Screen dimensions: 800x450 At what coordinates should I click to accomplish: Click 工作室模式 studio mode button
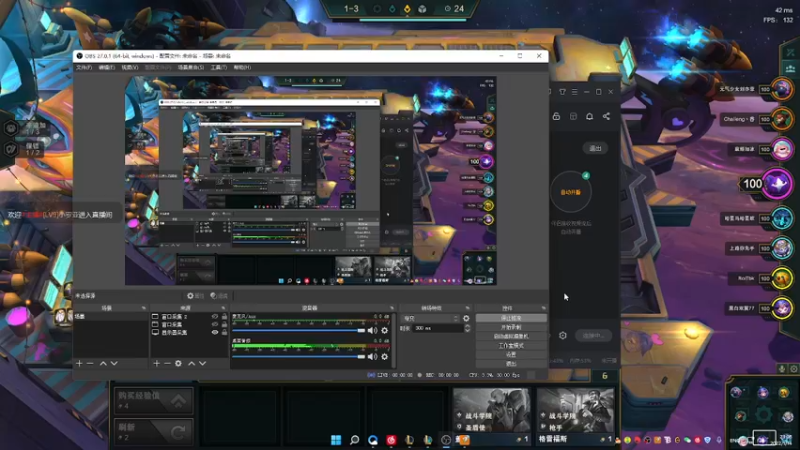(511, 345)
